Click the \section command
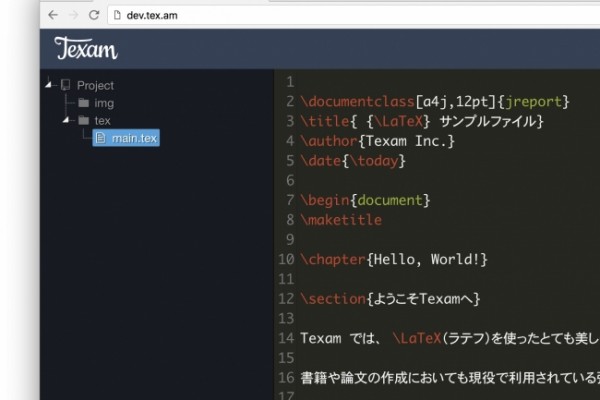Viewport: 600px width, 400px height. click(333, 299)
